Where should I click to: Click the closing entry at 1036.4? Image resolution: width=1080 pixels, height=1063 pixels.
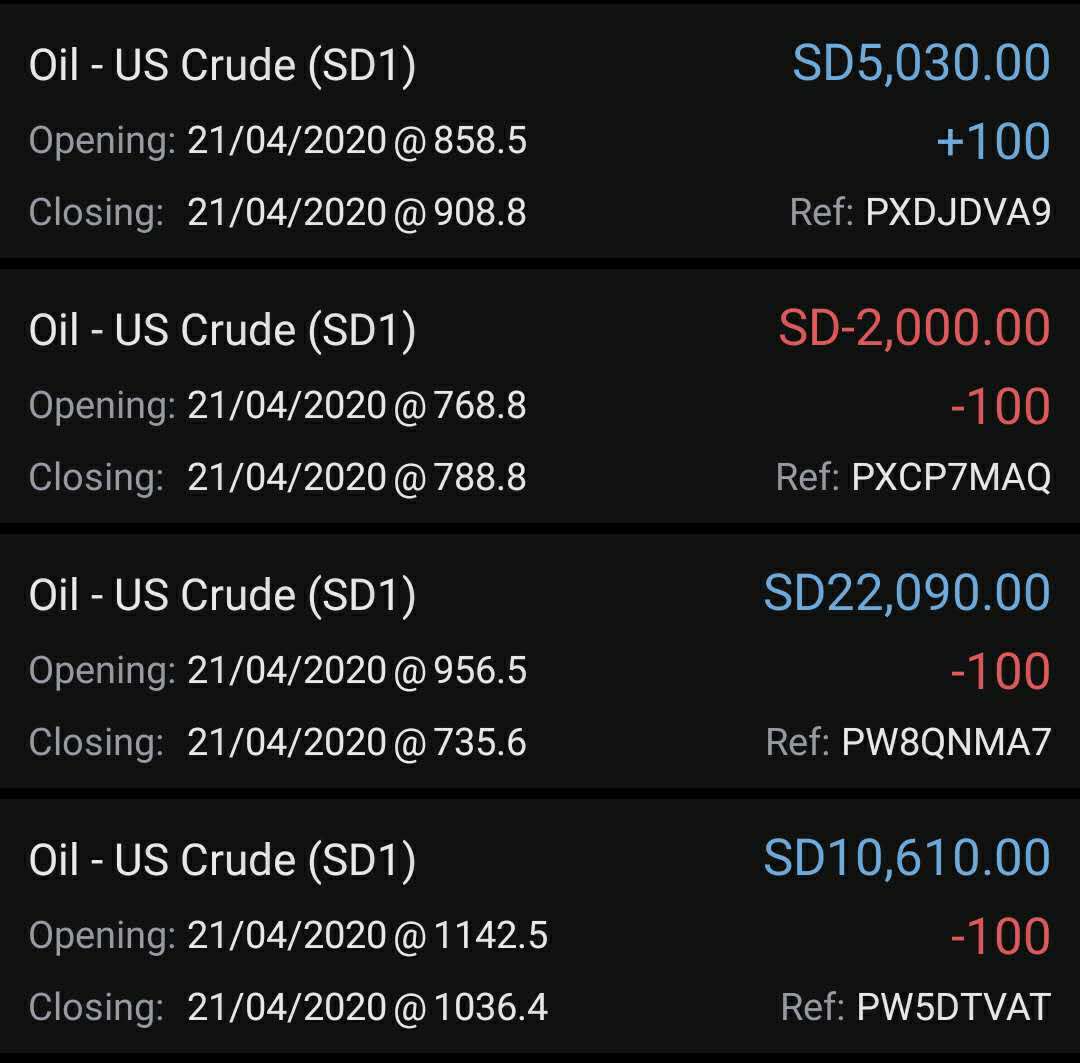tap(367, 1007)
